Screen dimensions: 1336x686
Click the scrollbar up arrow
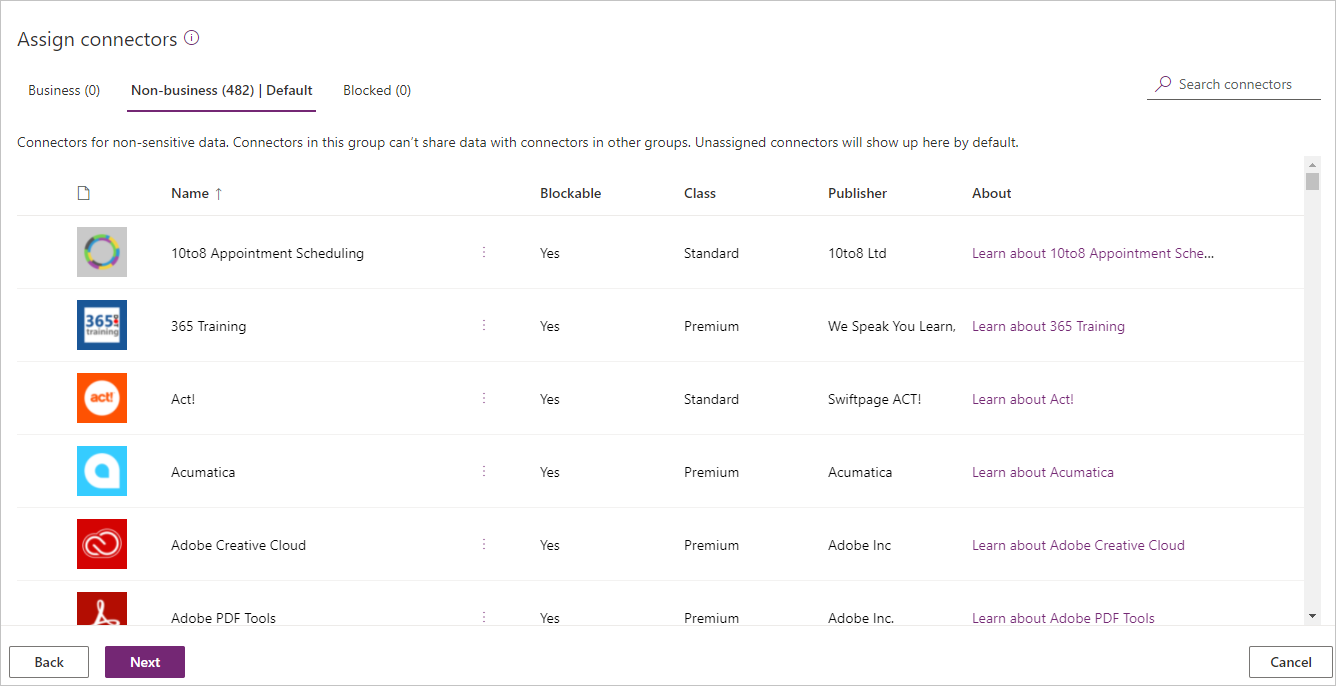[x=1312, y=163]
